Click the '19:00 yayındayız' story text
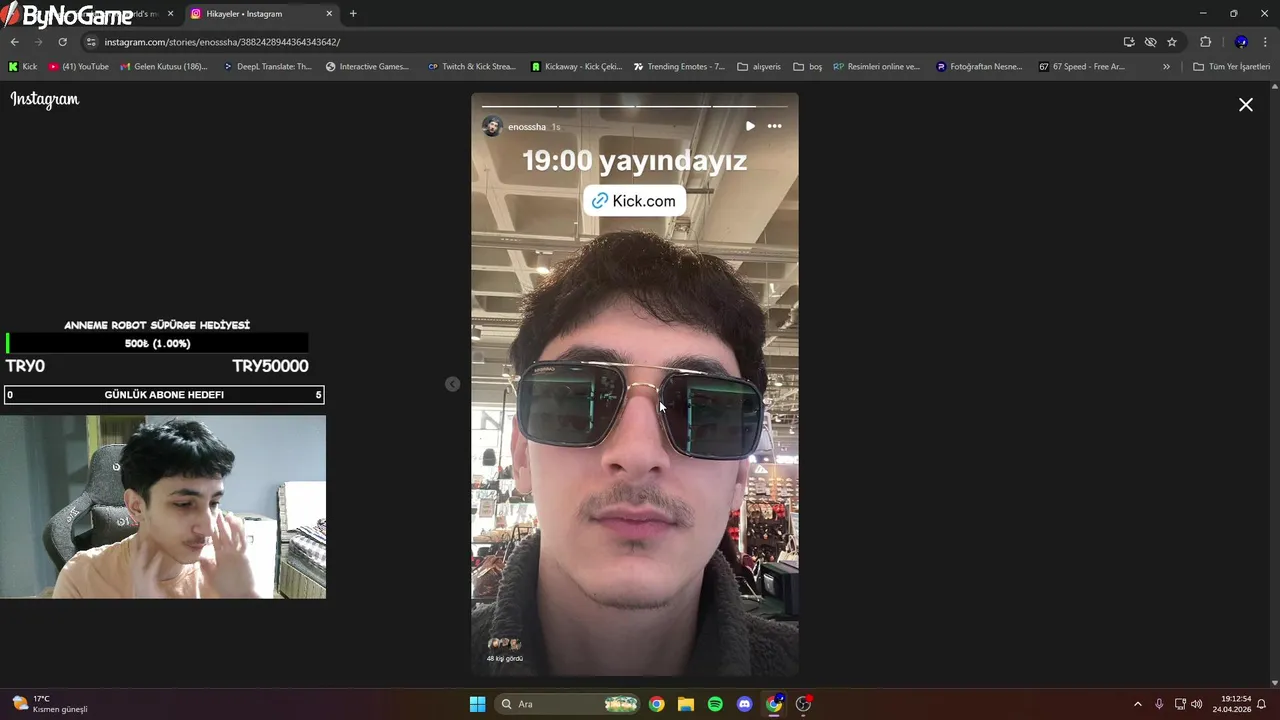1280x720 pixels. click(x=634, y=161)
